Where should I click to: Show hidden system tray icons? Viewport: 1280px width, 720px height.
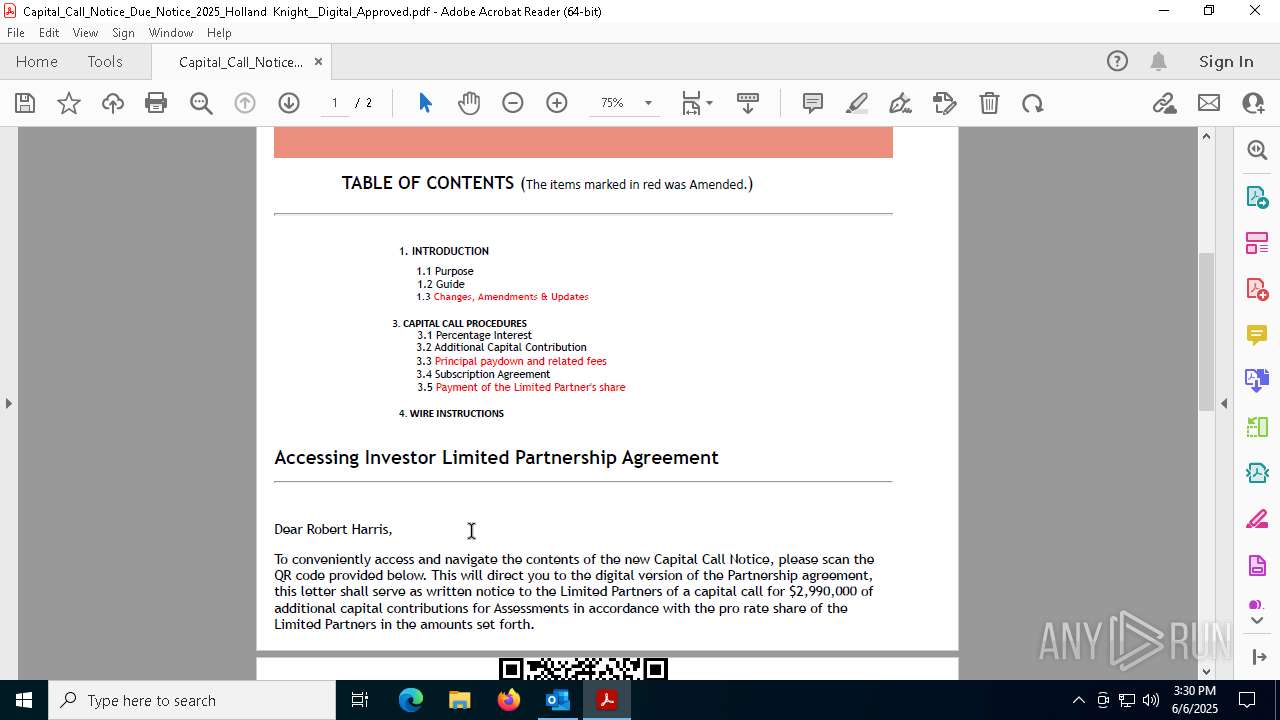pyautogui.click(x=1078, y=700)
